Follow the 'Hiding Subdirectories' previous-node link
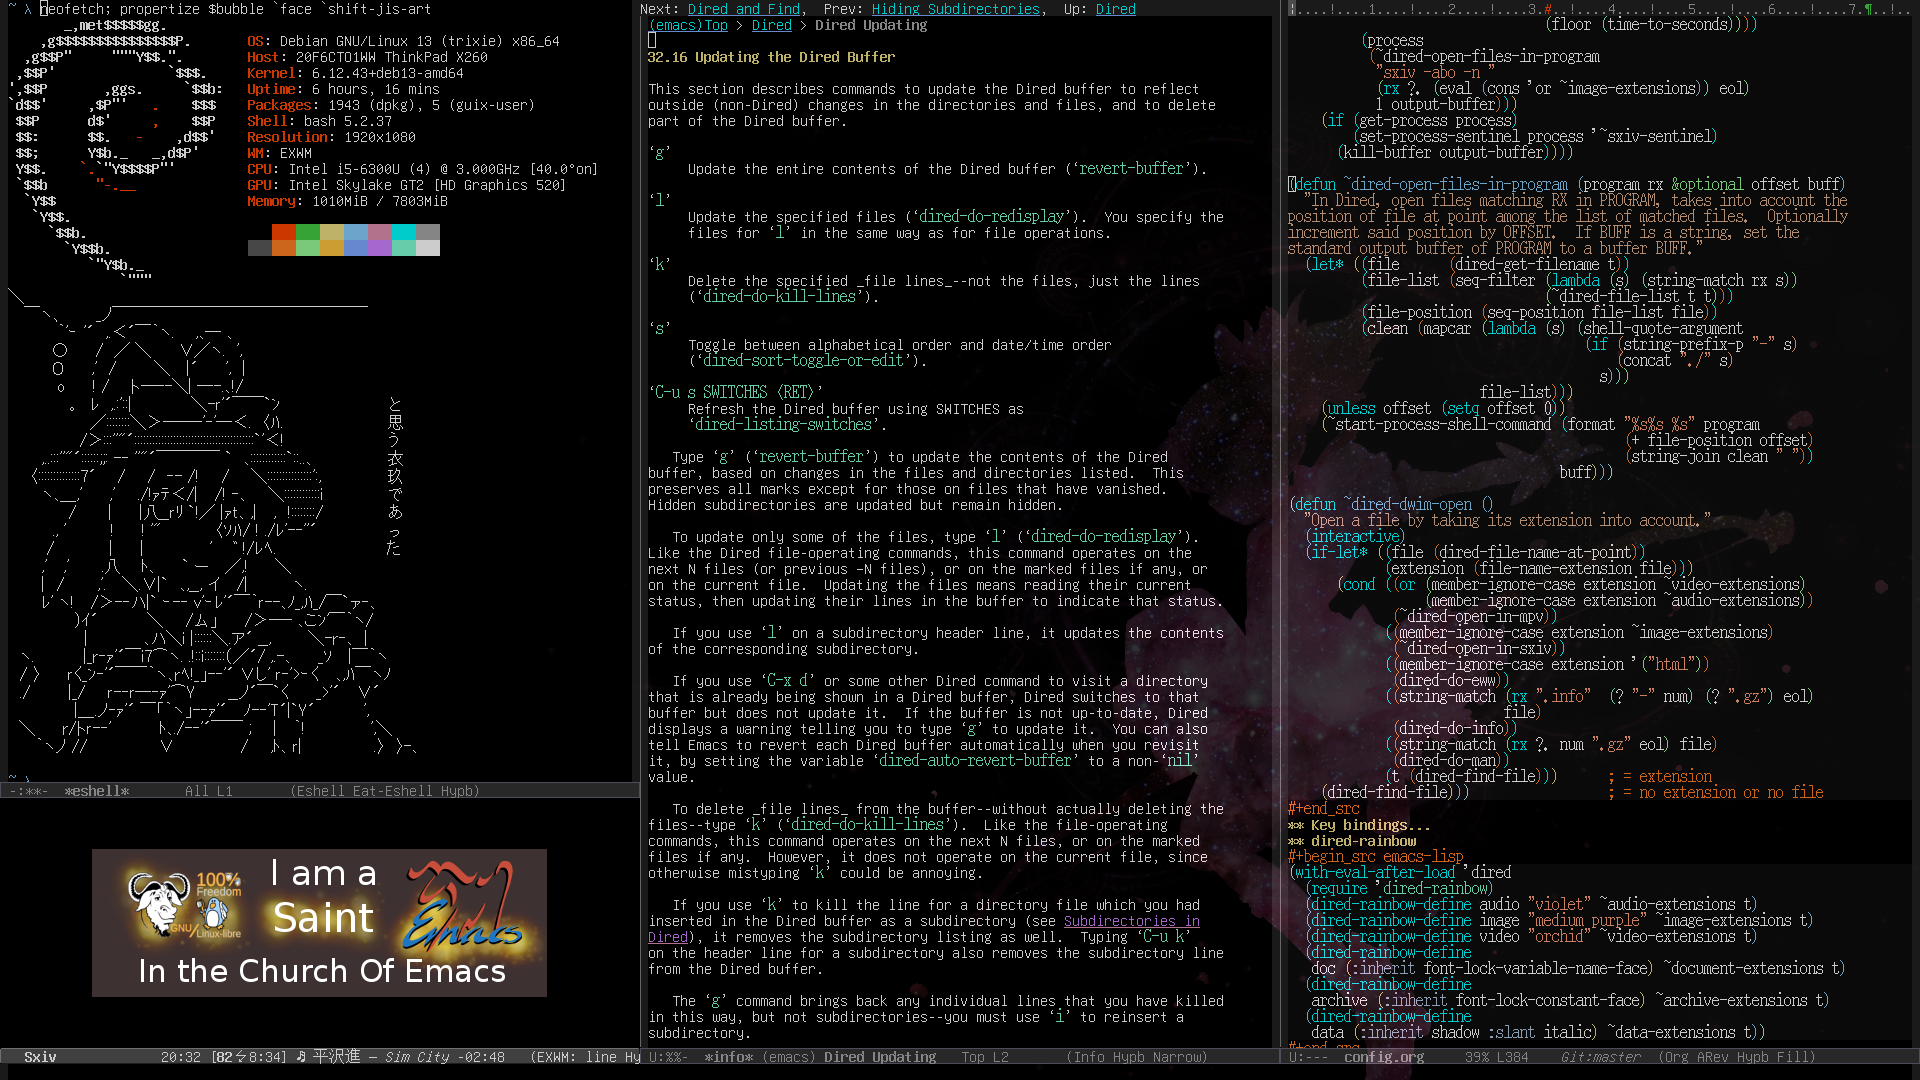The height and width of the screenshot is (1080, 1920). (x=955, y=9)
